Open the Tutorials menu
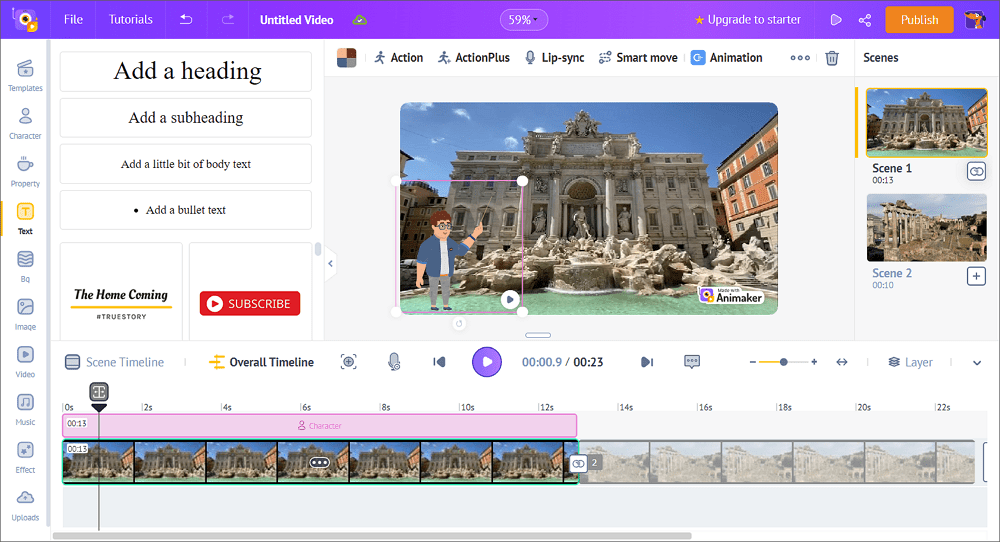Image resolution: width=1000 pixels, height=542 pixels. [x=131, y=20]
